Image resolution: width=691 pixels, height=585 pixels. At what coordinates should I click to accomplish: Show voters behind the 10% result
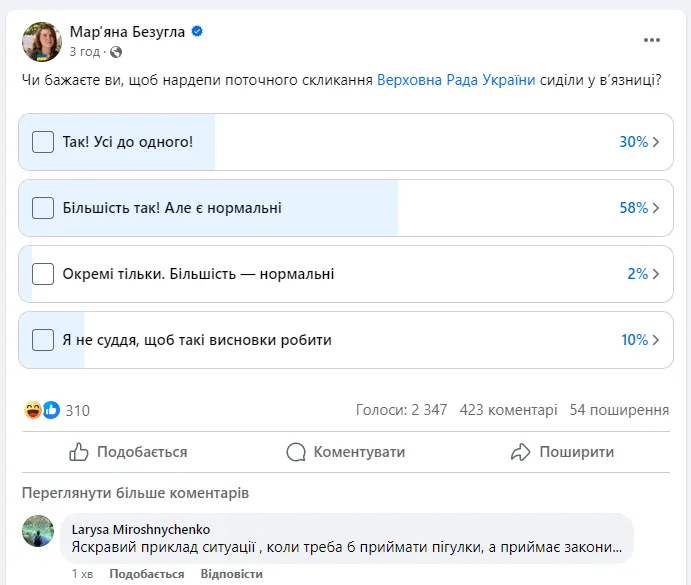(x=640, y=340)
